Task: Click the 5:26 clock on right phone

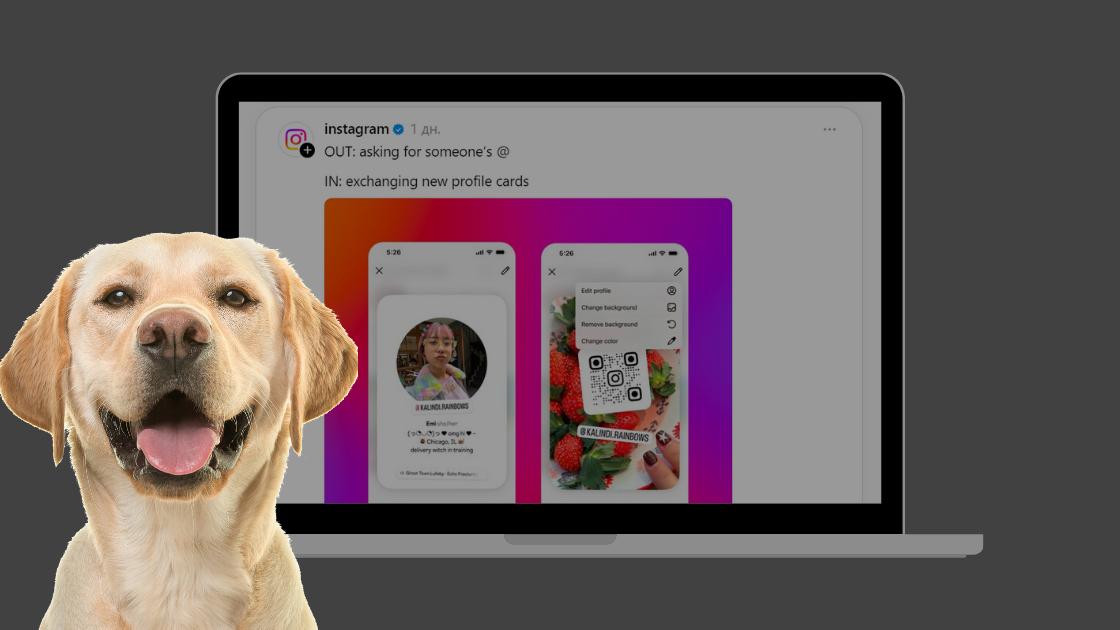Action: (x=566, y=254)
